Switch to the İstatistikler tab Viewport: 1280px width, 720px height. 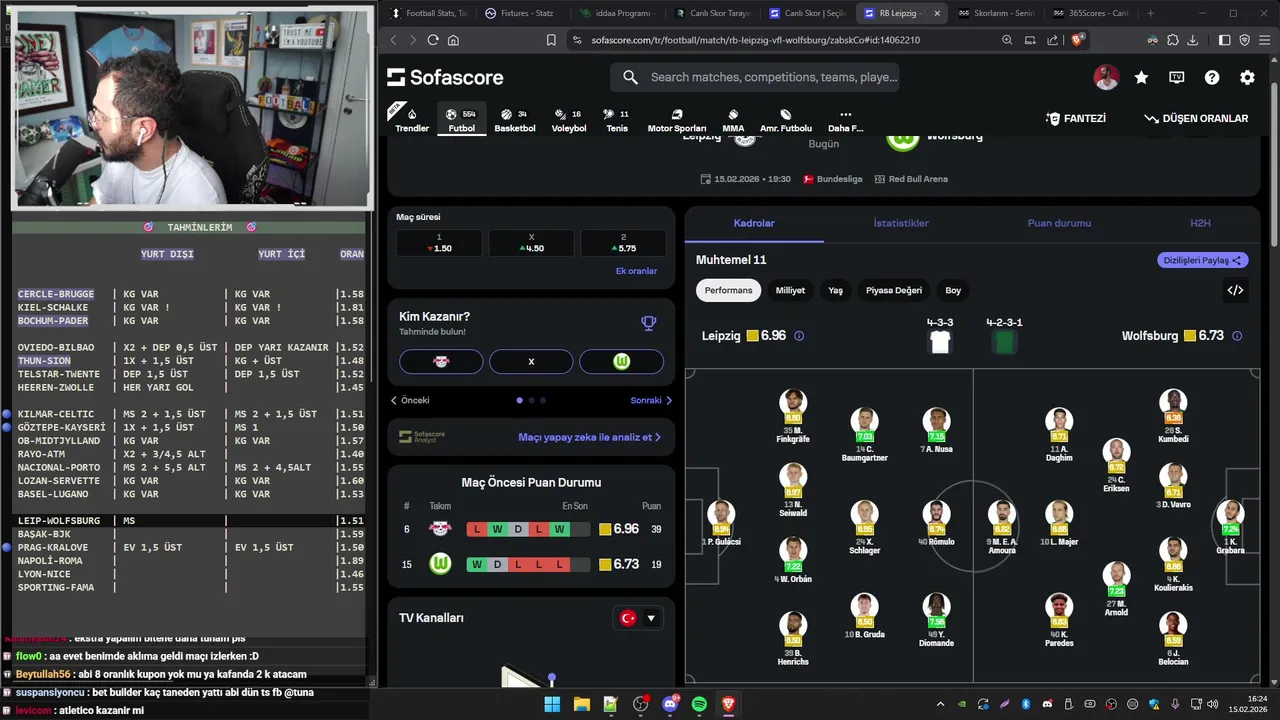click(x=901, y=223)
